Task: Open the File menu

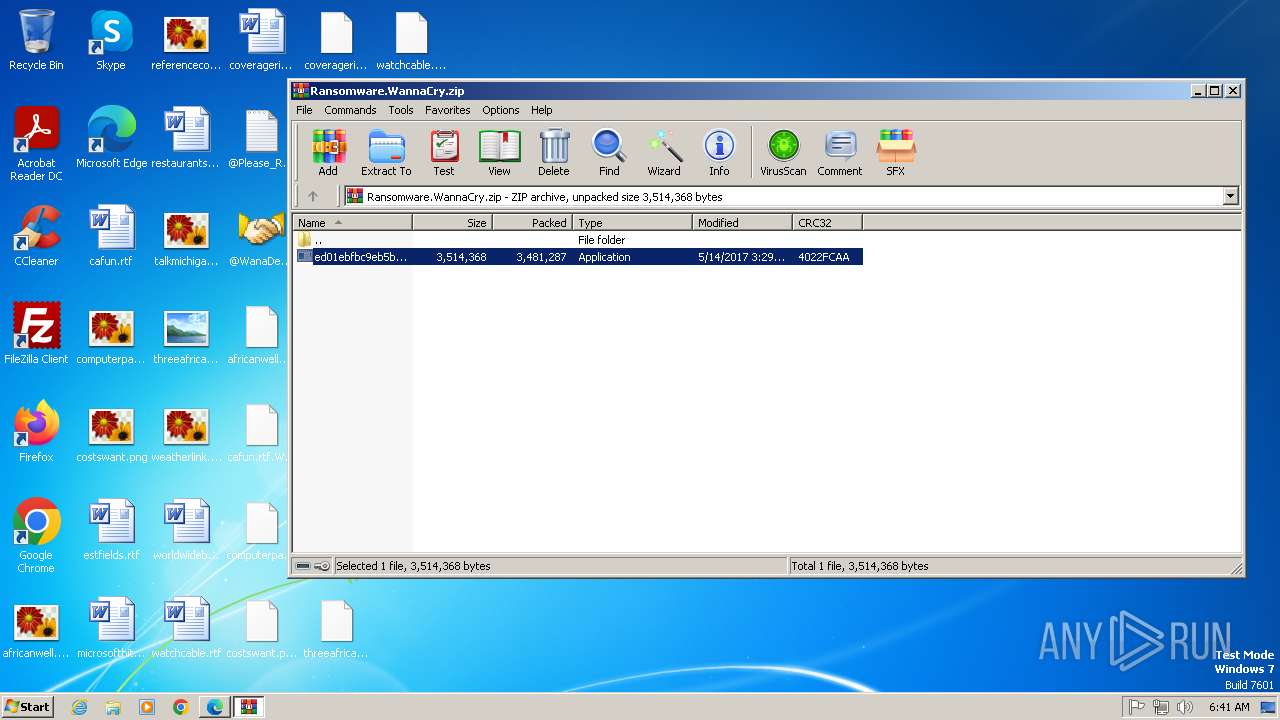Action: (x=304, y=110)
